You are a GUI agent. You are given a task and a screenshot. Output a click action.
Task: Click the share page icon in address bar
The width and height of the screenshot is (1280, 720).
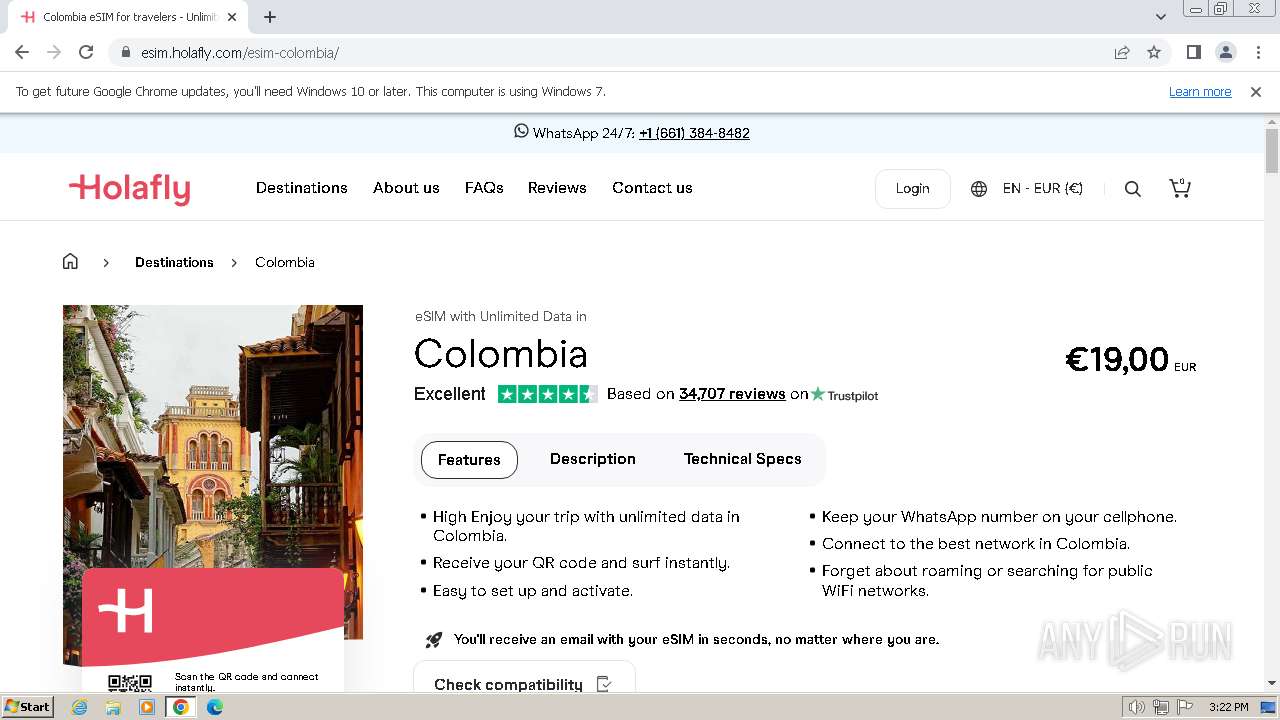pyautogui.click(x=1122, y=52)
